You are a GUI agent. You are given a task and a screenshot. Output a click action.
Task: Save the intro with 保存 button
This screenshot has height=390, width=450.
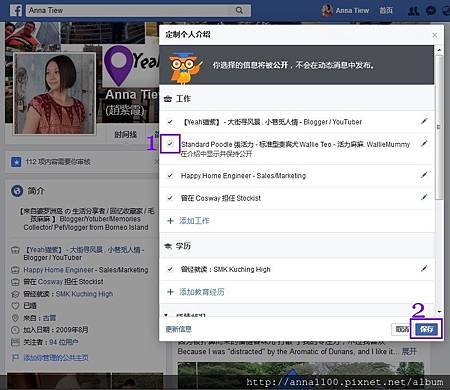(427, 329)
